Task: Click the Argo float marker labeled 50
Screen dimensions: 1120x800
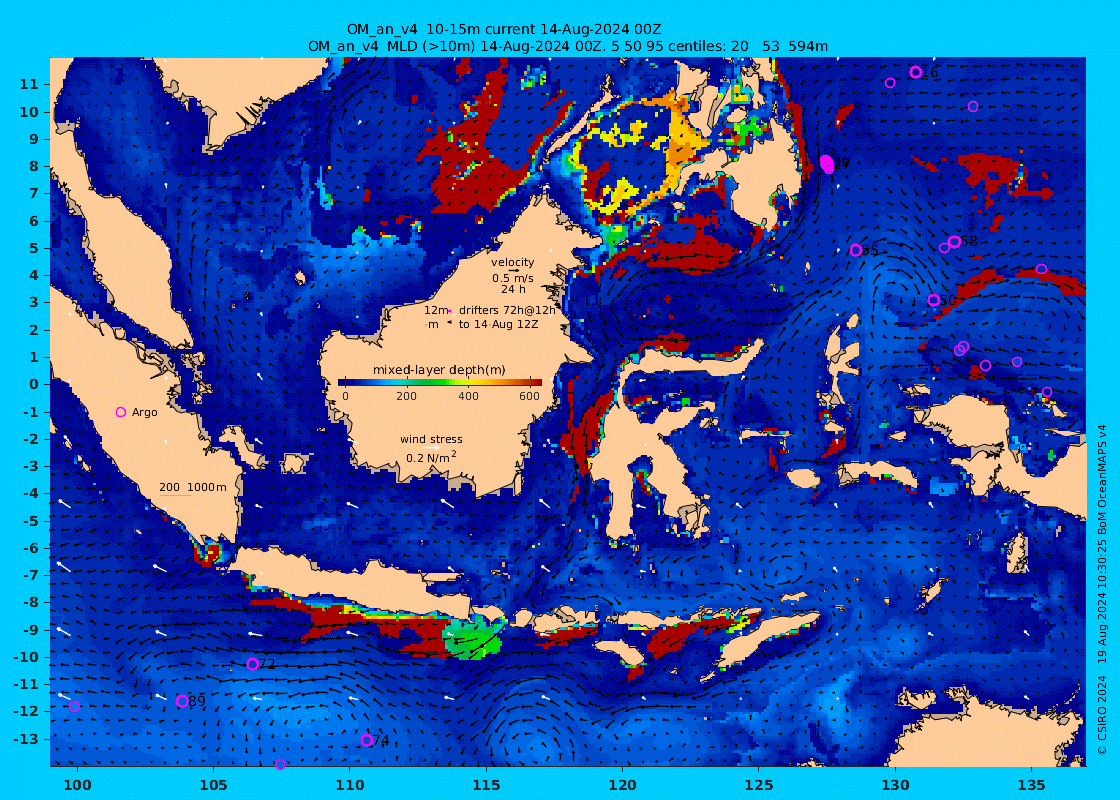Action: 934,300
